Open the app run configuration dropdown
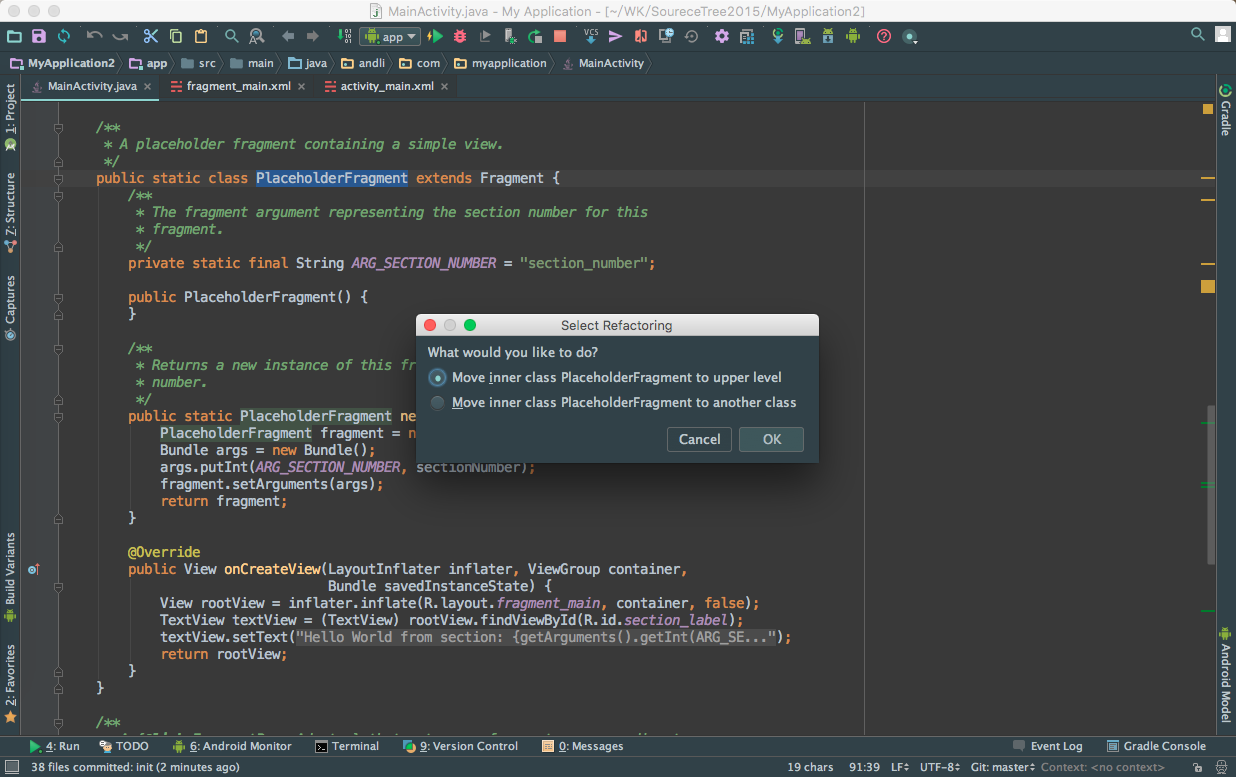This screenshot has width=1236, height=777. [x=390, y=36]
